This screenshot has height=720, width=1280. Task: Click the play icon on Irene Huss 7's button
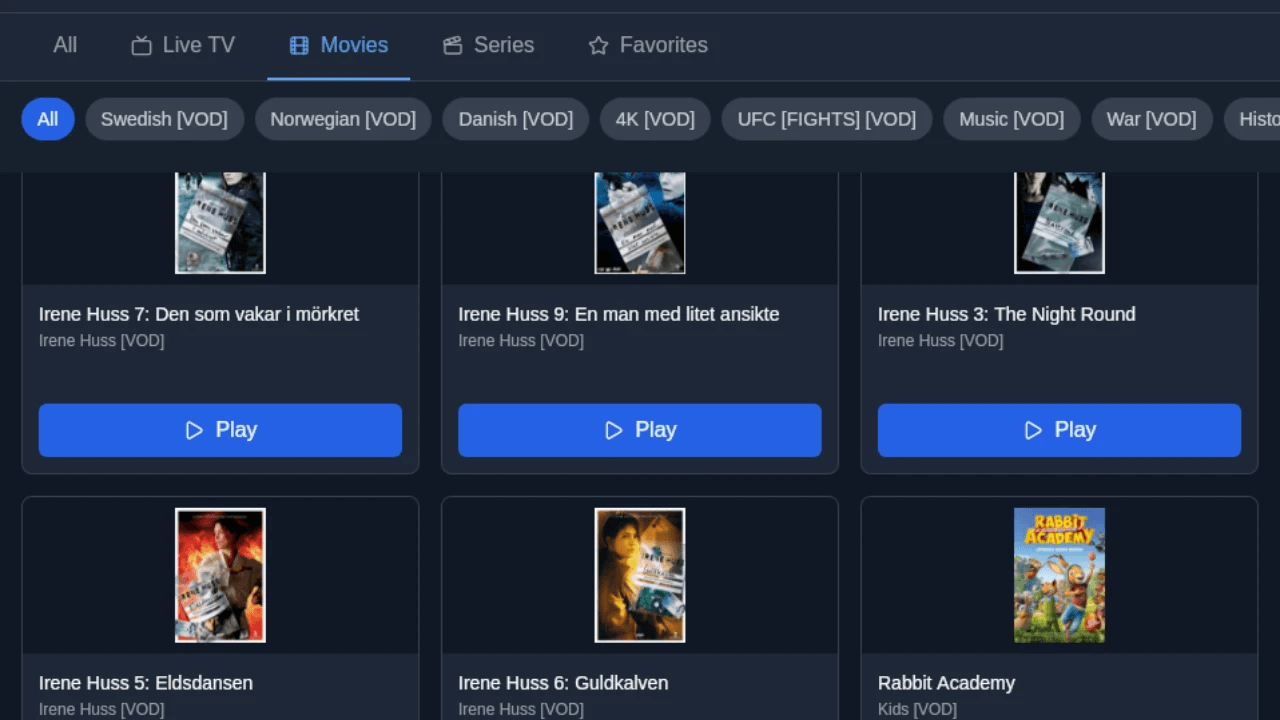(x=194, y=430)
